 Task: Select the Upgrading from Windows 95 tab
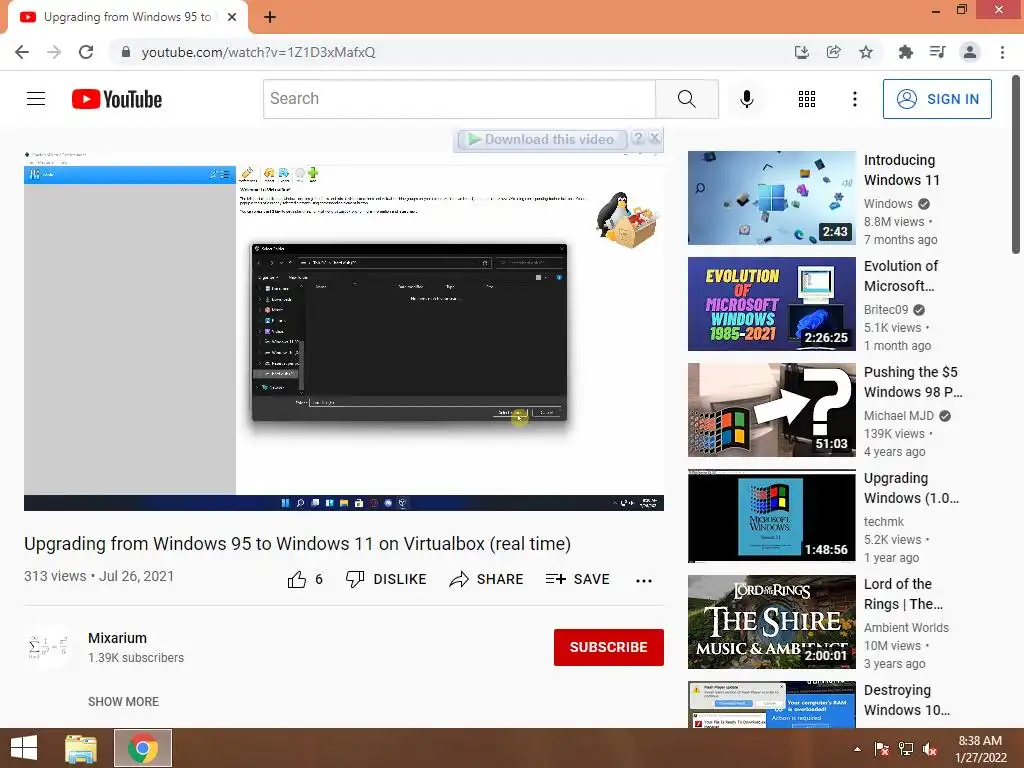[128, 17]
